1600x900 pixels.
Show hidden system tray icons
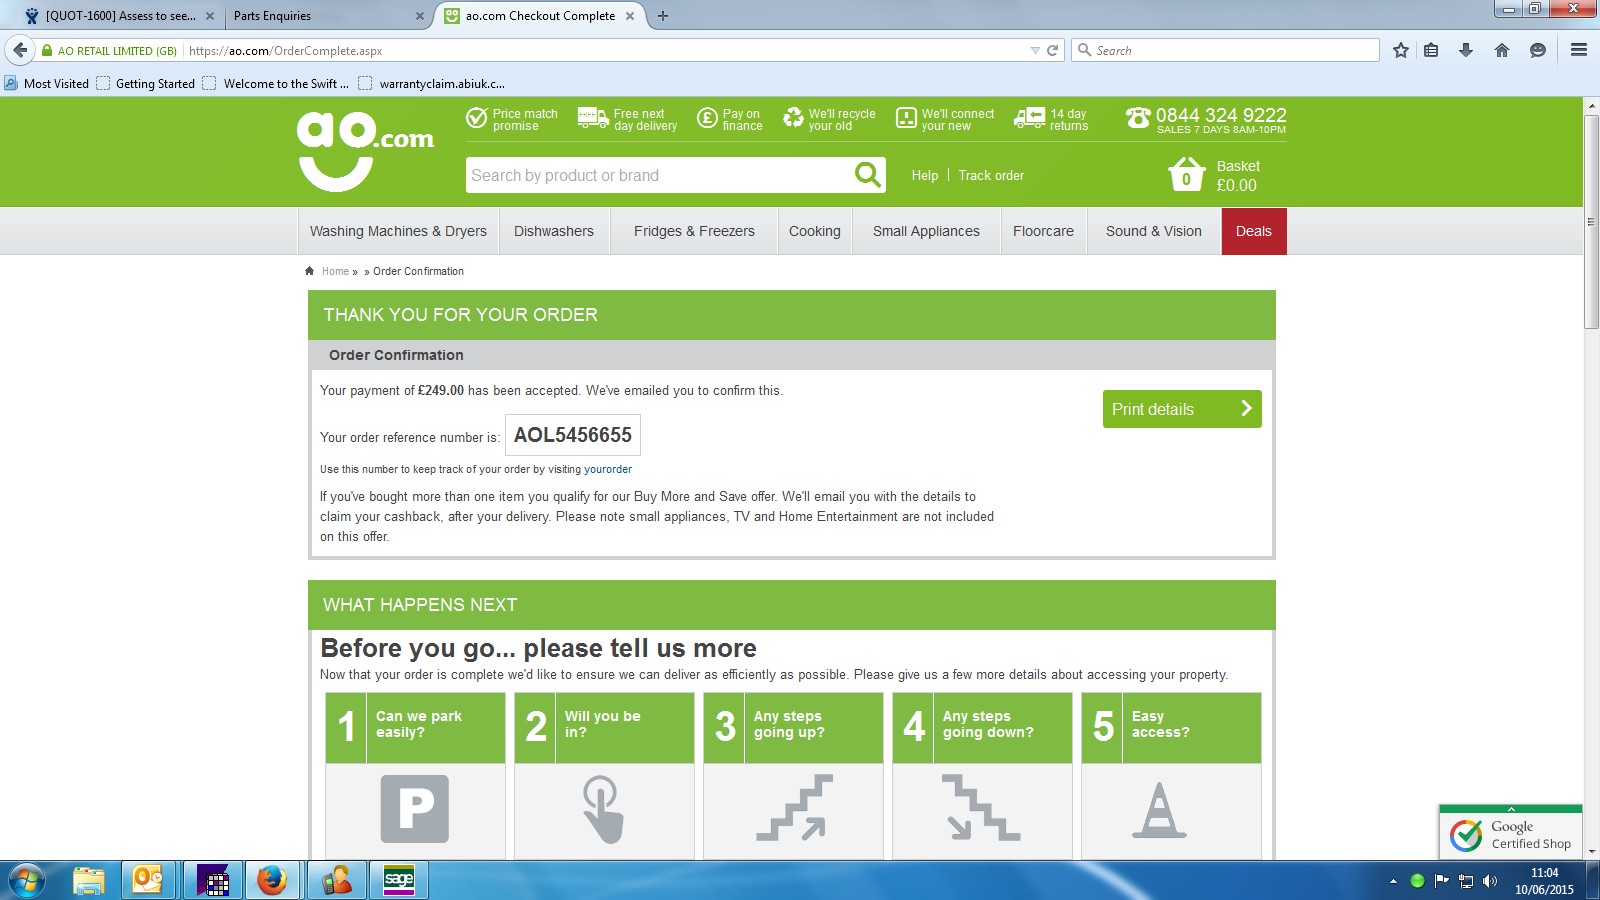tap(1393, 881)
